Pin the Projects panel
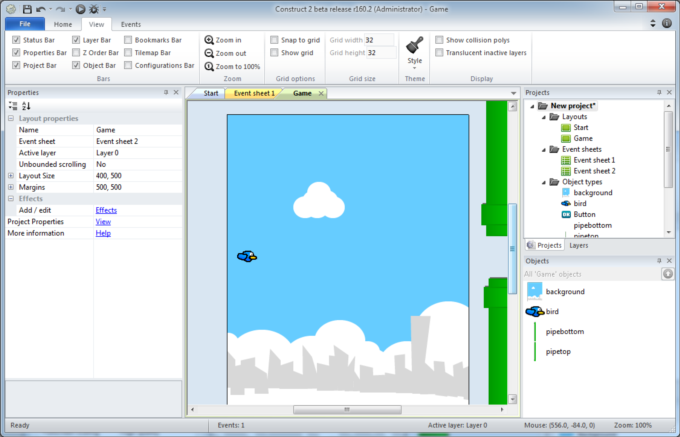Screen dimensions: 680x437 tap(659, 92)
